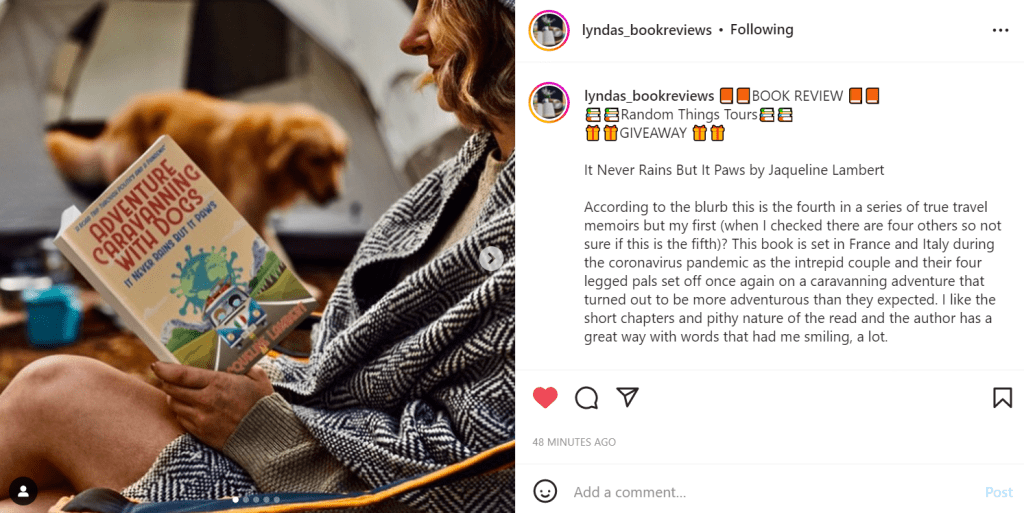
Task: Go to next photo with carousel arrow
Action: coord(491,258)
